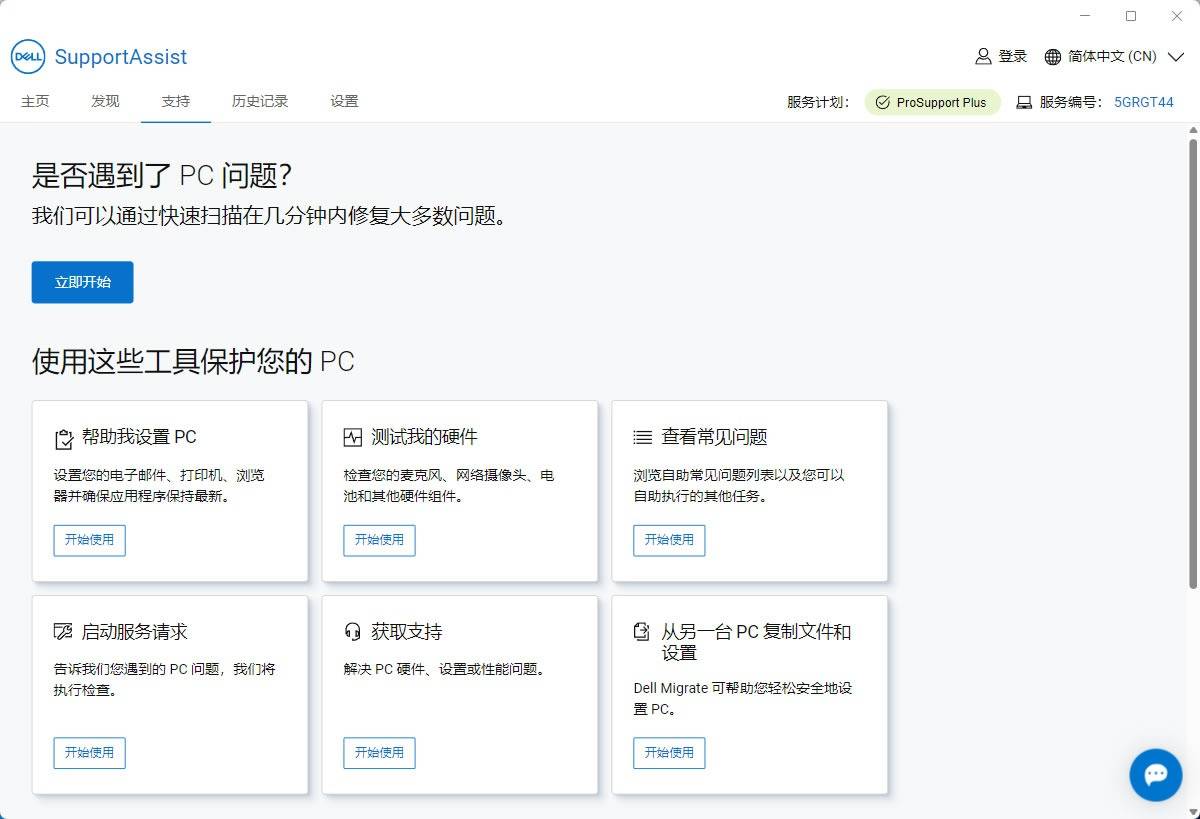This screenshot has height=819, width=1200.
Task: Click the 立即开始 button
Action: tap(82, 282)
